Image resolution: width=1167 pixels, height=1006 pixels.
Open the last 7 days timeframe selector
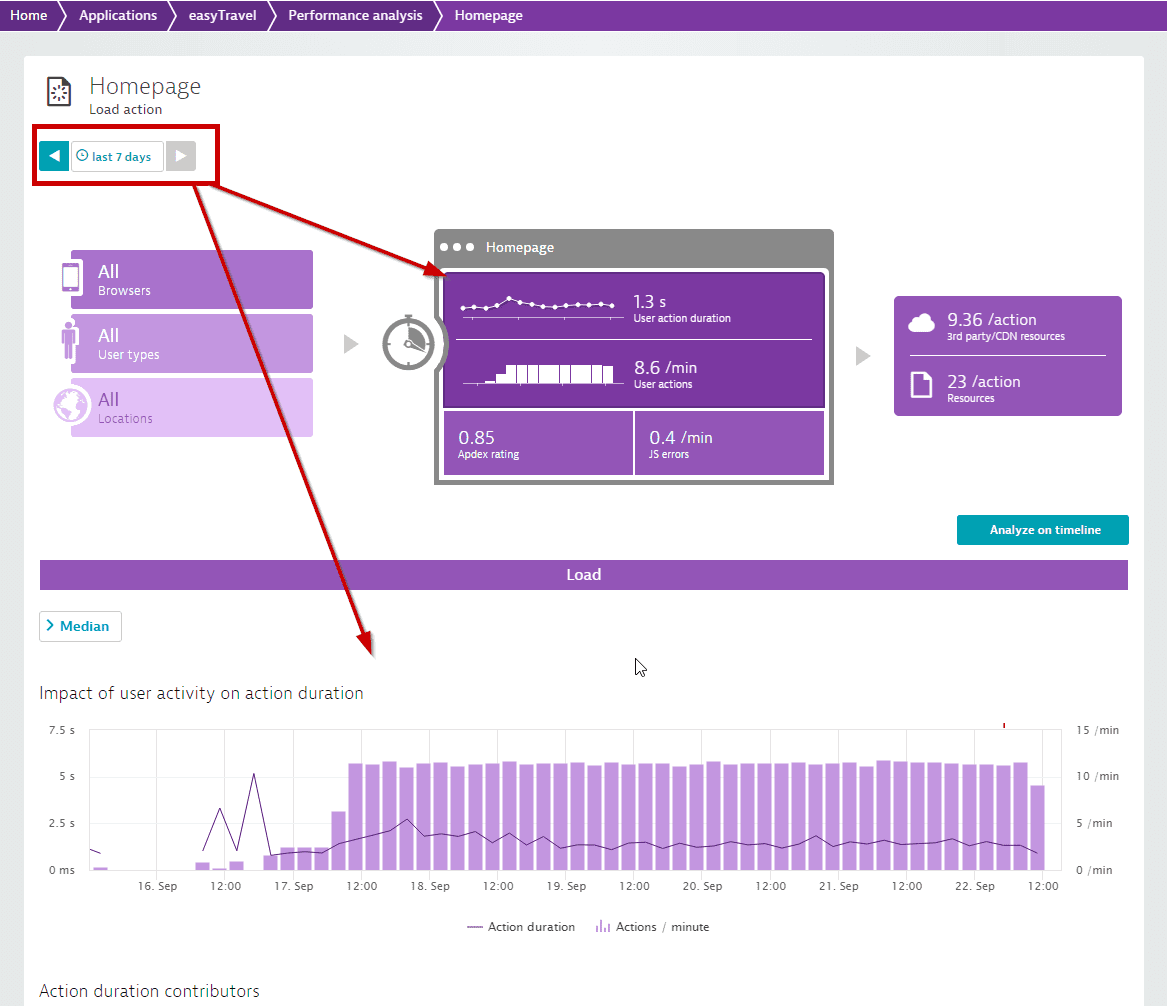[117, 156]
